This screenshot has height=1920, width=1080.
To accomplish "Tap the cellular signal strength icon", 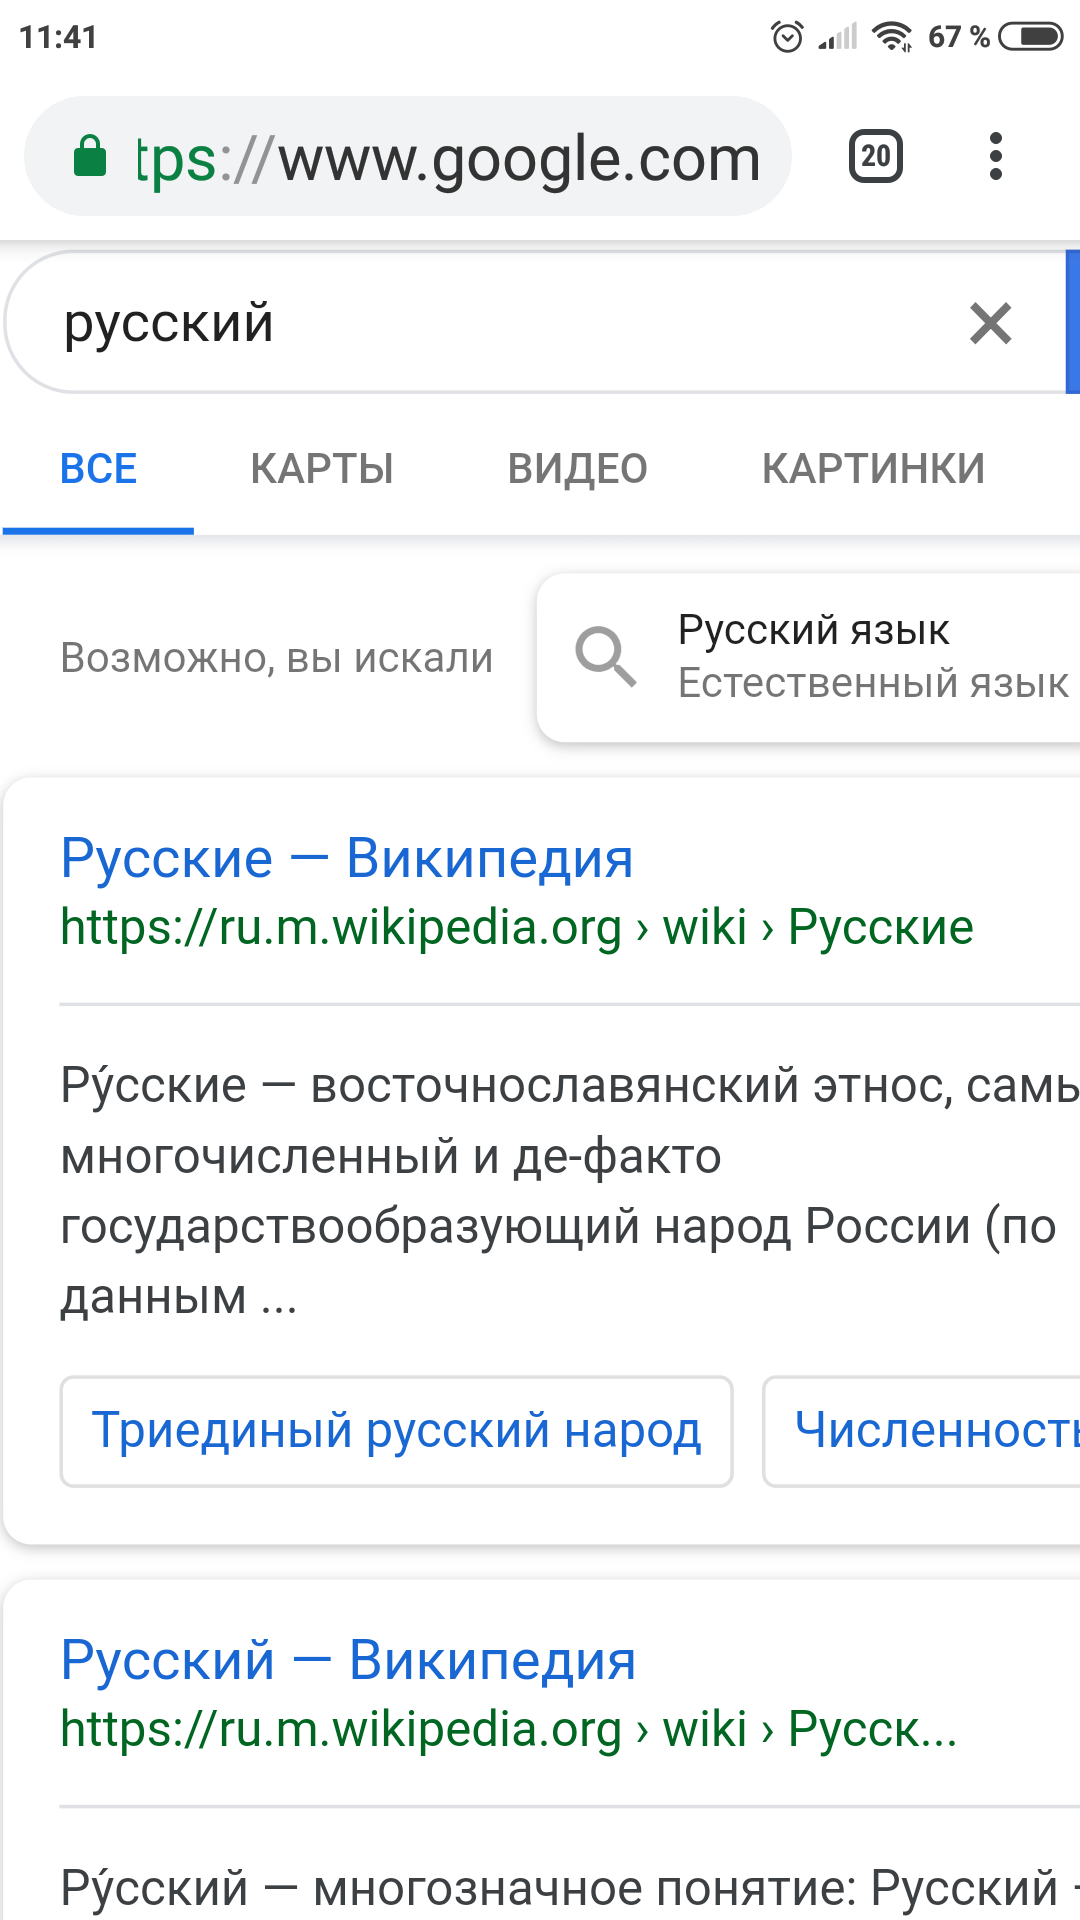I will [838, 37].
